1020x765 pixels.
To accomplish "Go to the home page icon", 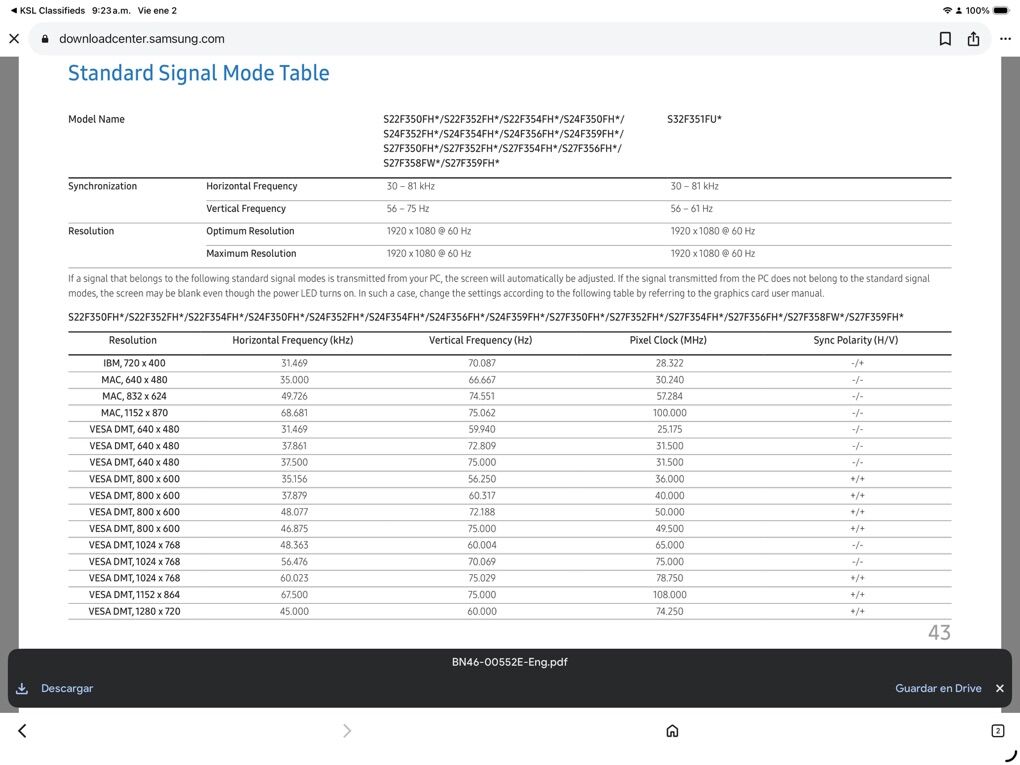I will (672, 731).
